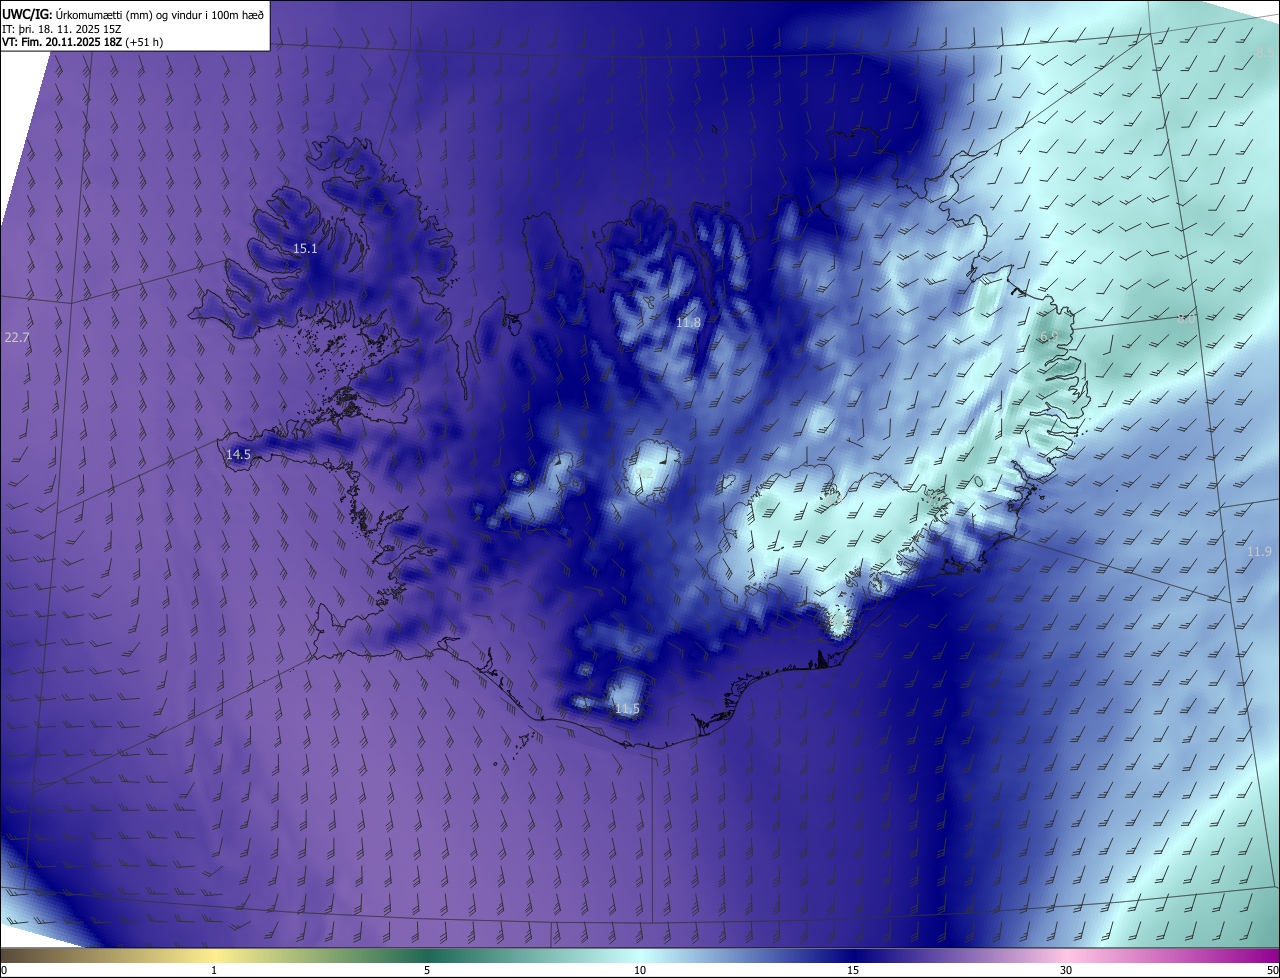Screen dimensions: 1280x978
Task: Click the '1' tick on the colour scale
Action: [x=214, y=970]
